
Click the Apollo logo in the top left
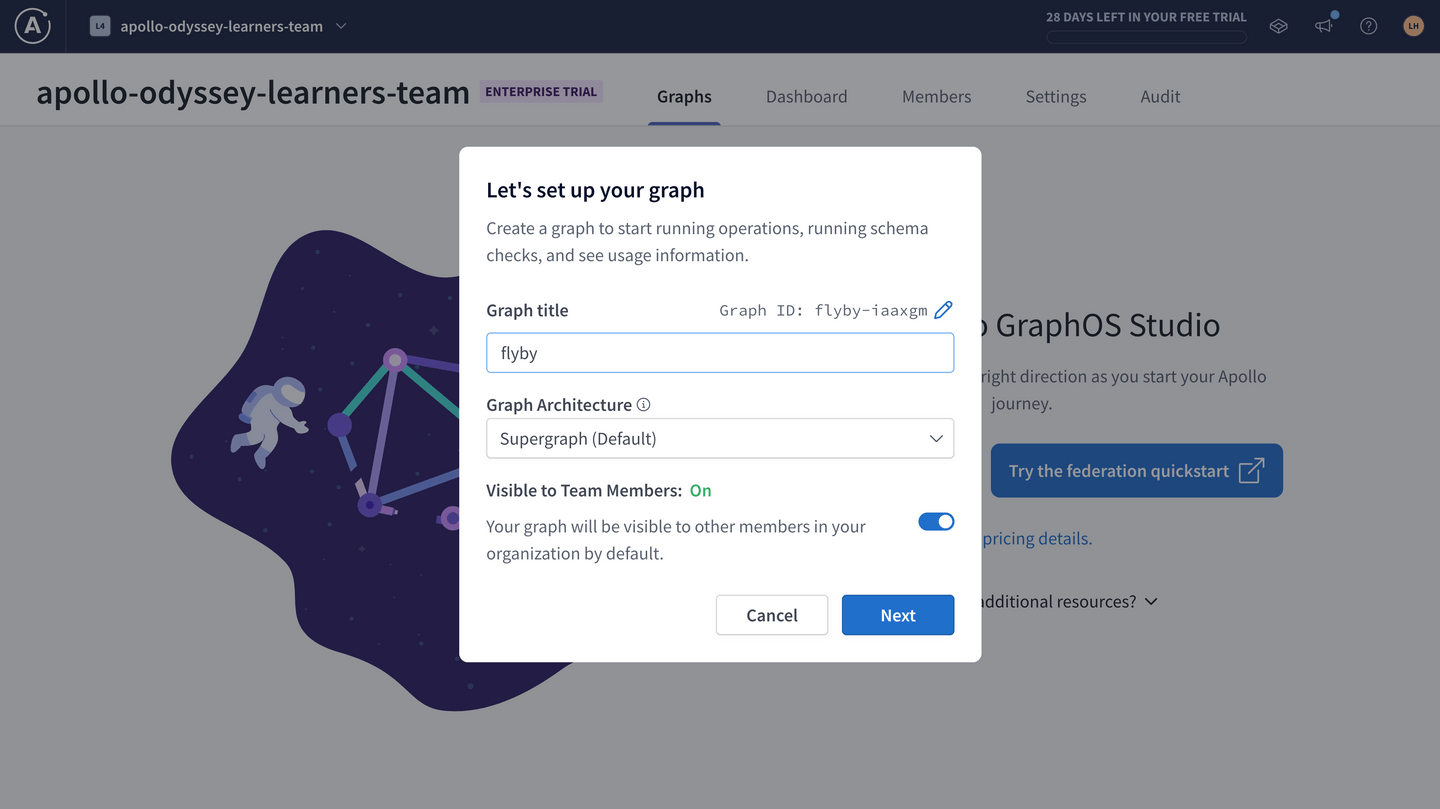(32, 26)
